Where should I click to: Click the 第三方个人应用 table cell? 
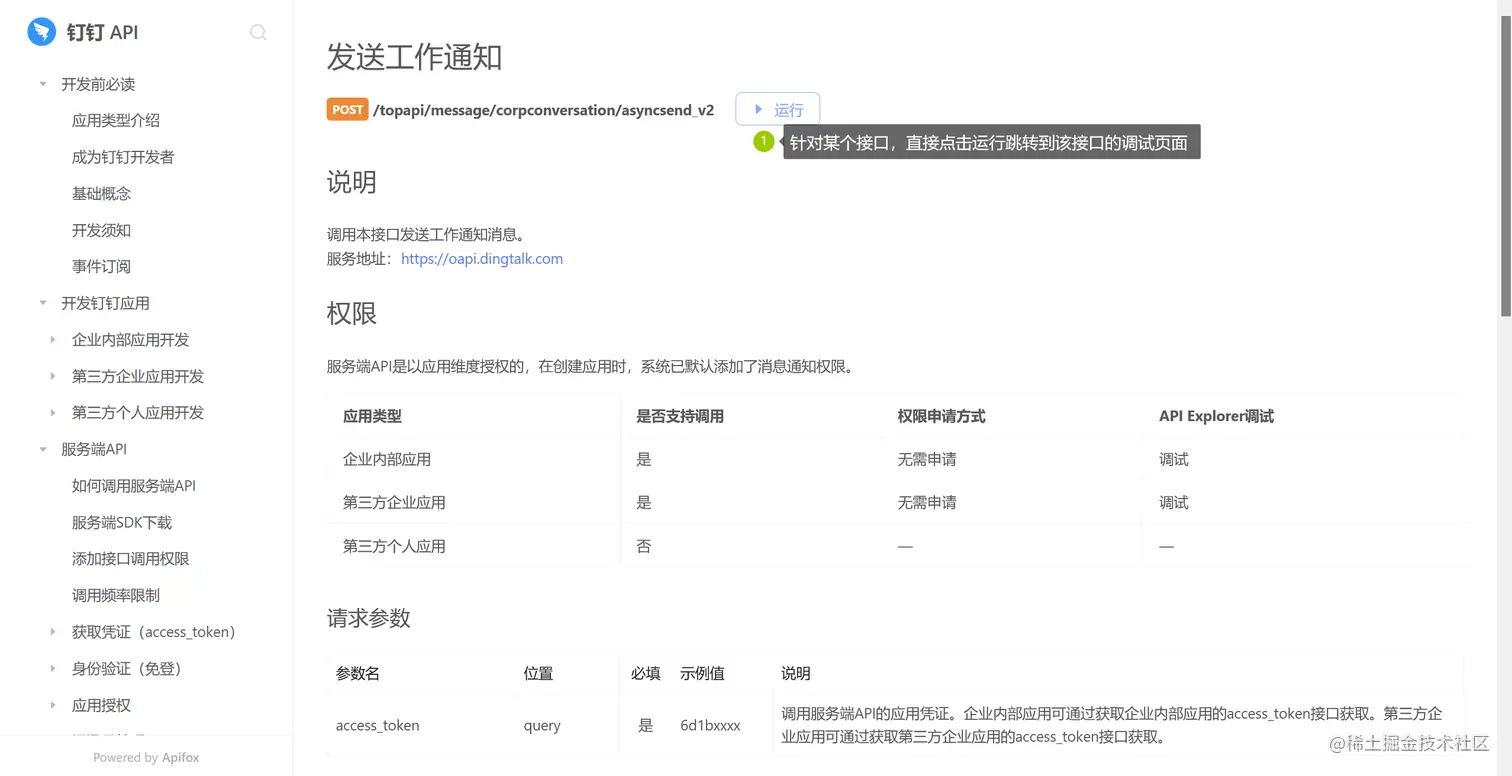[394, 546]
